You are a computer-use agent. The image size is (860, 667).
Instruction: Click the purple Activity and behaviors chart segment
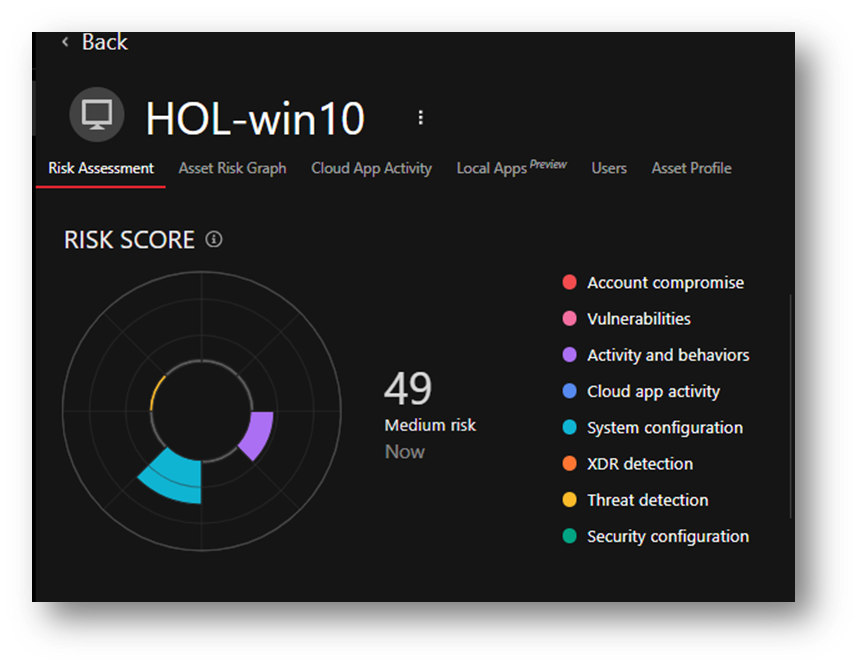pyautogui.click(x=257, y=435)
